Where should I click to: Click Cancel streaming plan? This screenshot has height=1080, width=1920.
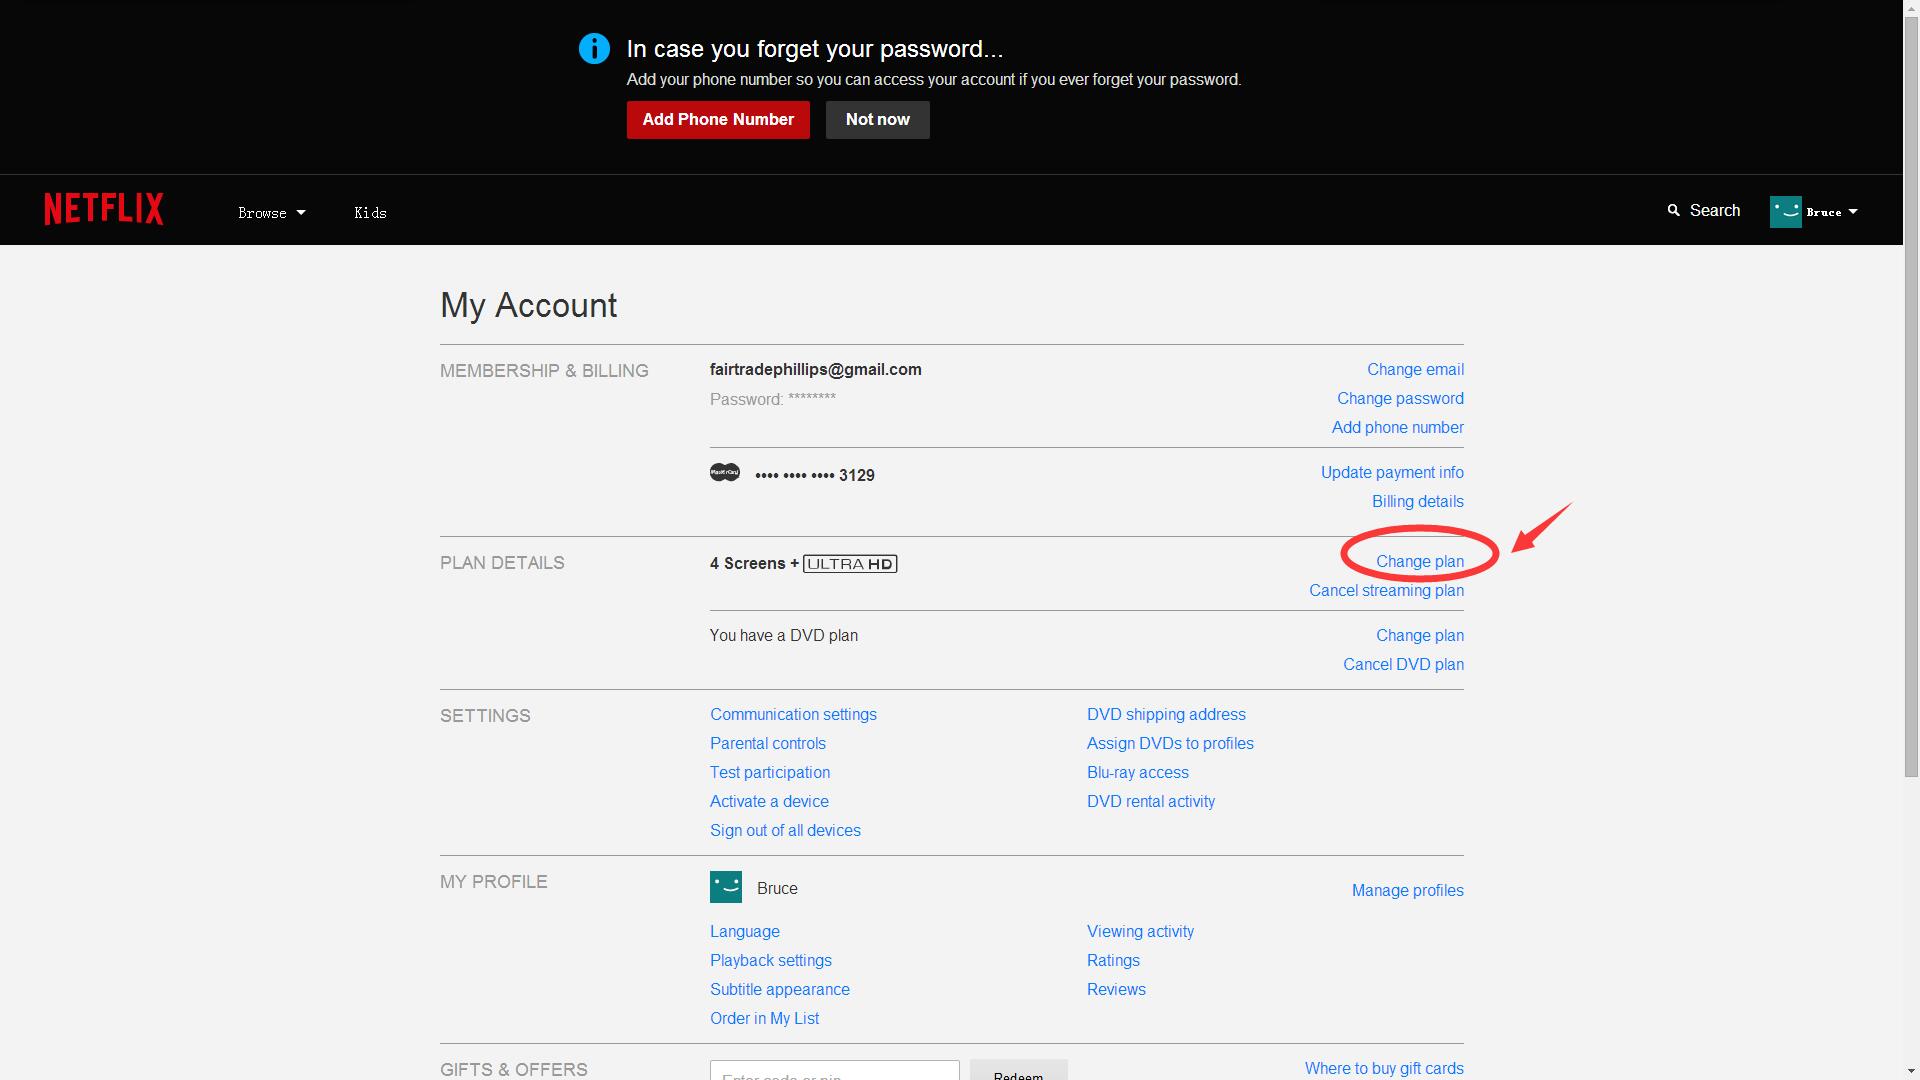coord(1386,590)
